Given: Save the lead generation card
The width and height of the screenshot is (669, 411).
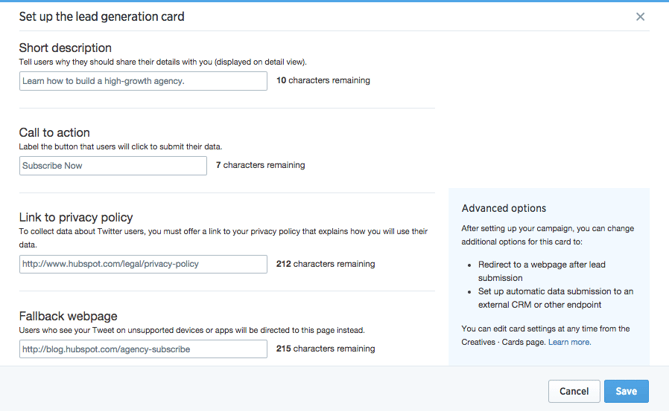Looking at the screenshot, I should click(626, 391).
